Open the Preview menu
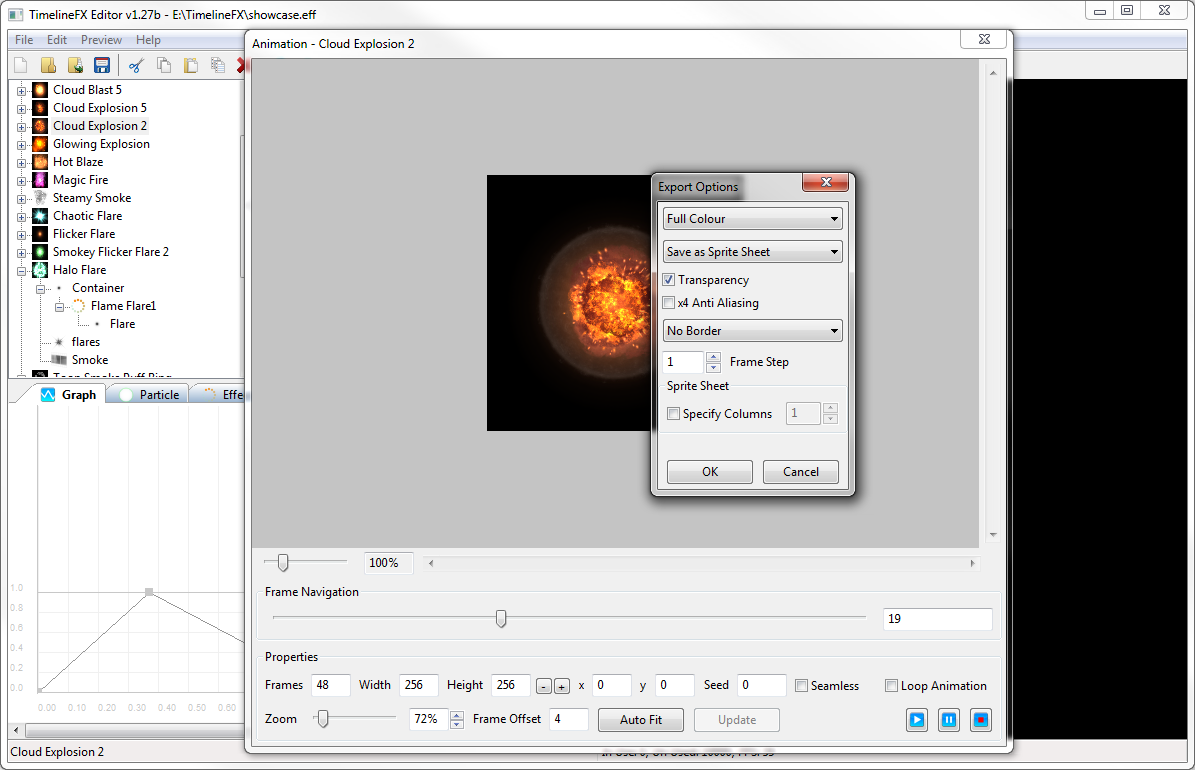Screen dimensions: 1195x770 click(x=101, y=40)
